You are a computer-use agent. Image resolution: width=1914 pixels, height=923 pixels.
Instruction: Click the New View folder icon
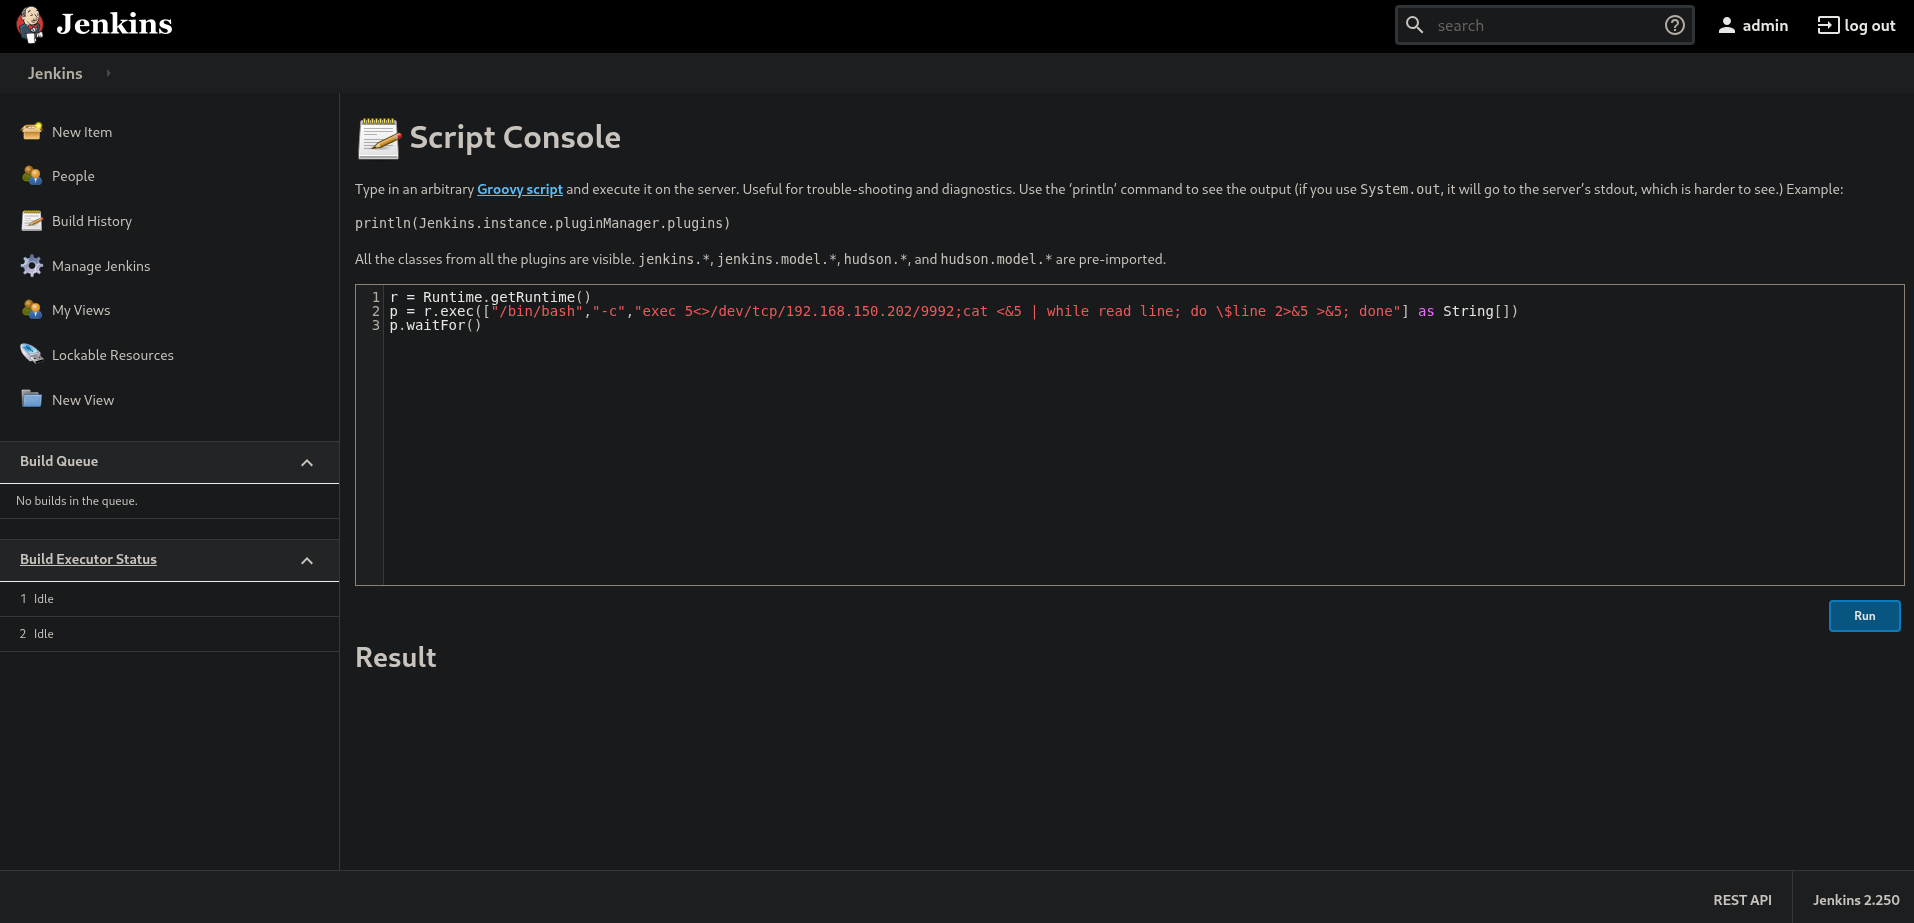click(x=32, y=399)
